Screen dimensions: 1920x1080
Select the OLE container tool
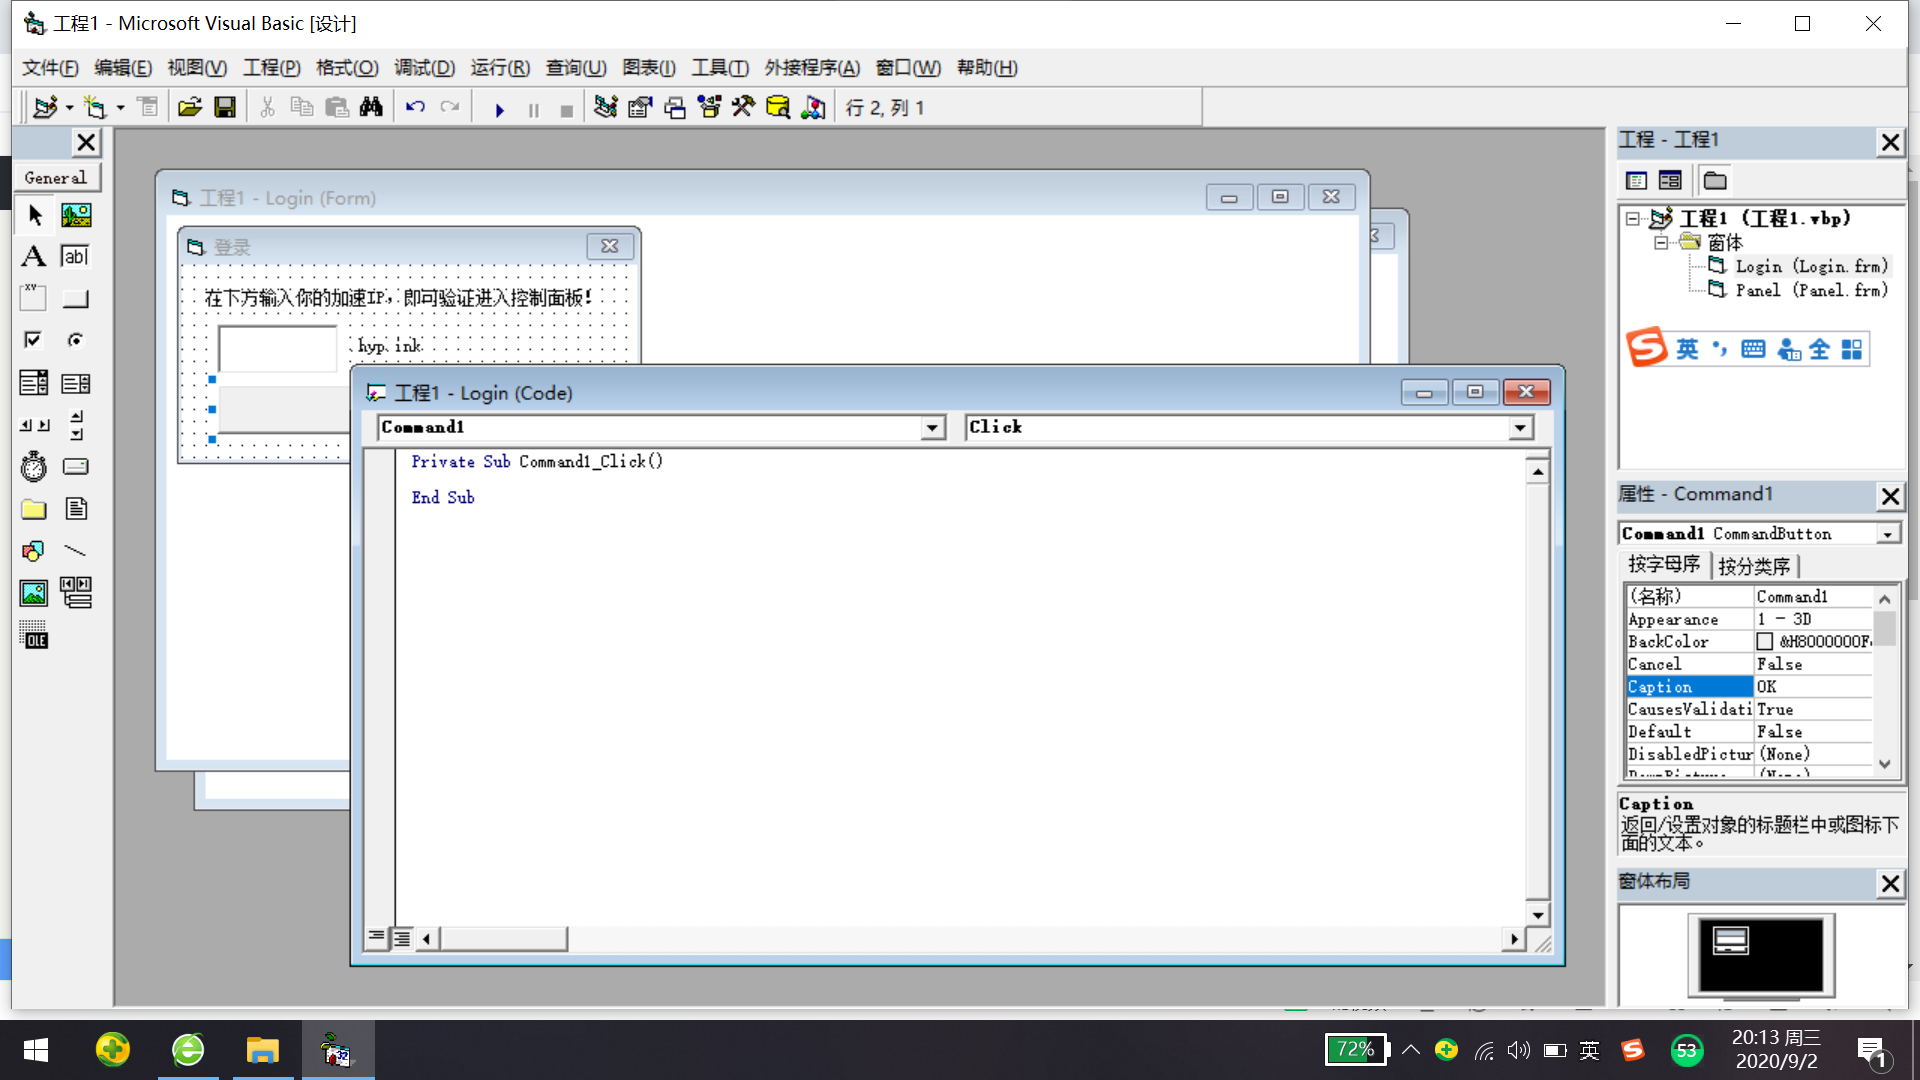(33, 636)
